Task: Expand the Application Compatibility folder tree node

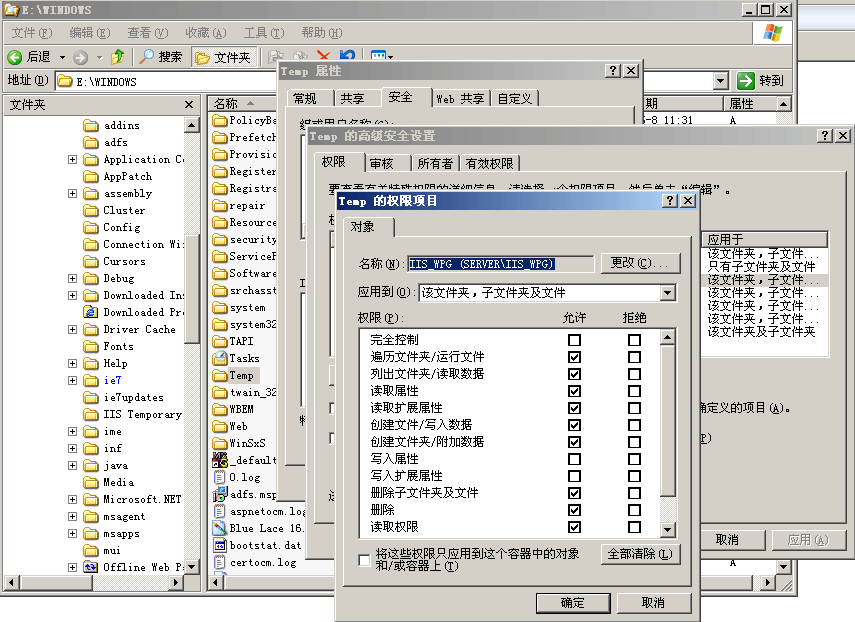Action: click(73, 159)
